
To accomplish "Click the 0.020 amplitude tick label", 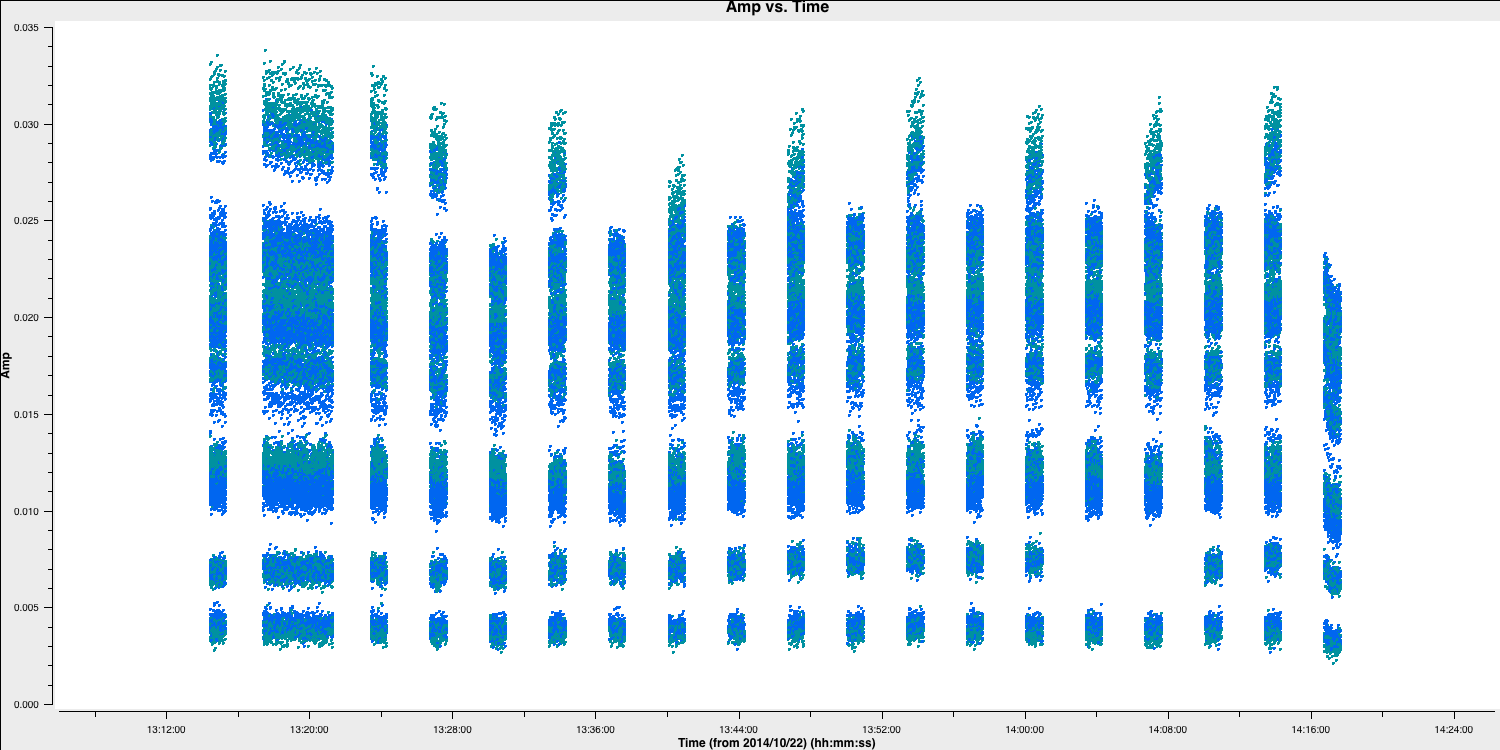I will [26, 318].
